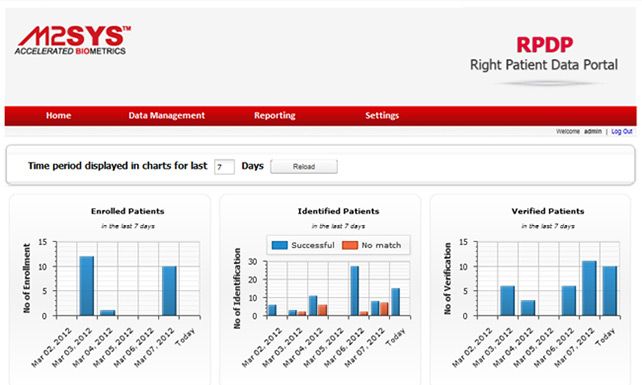
Task: Click the Verified Patients chart title
Action: point(548,211)
